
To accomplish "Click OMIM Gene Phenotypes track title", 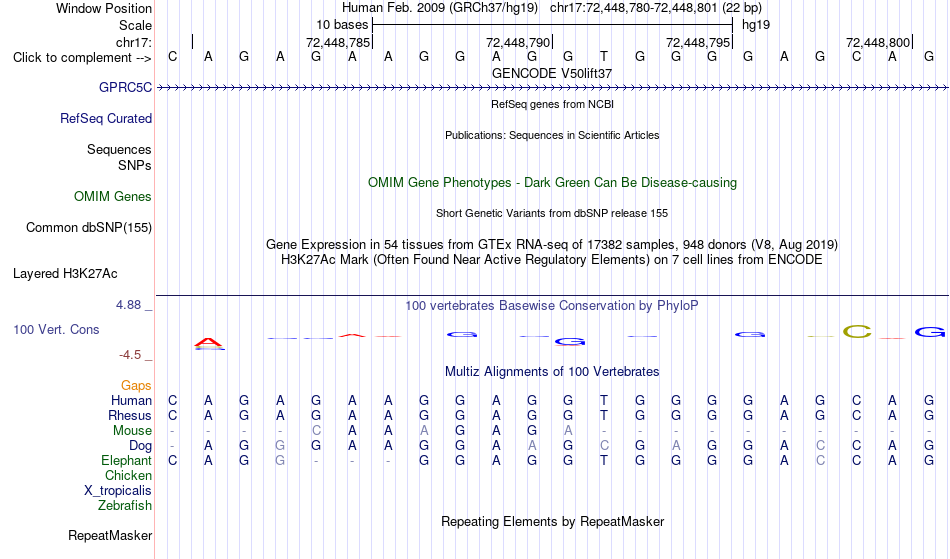I will point(553,182).
